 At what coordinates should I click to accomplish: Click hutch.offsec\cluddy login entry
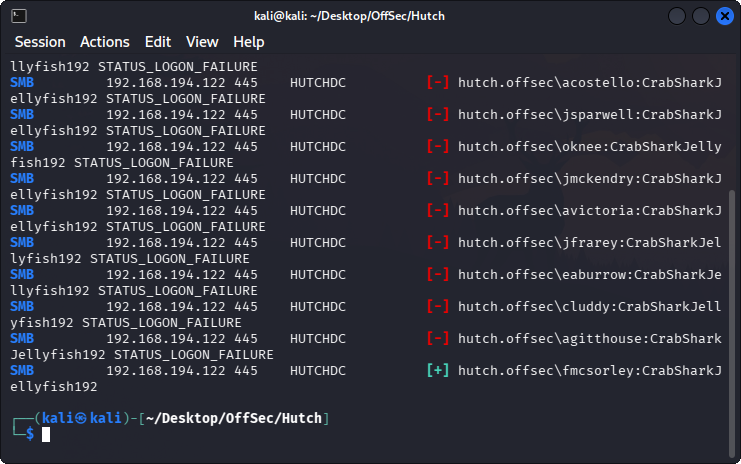(590, 307)
